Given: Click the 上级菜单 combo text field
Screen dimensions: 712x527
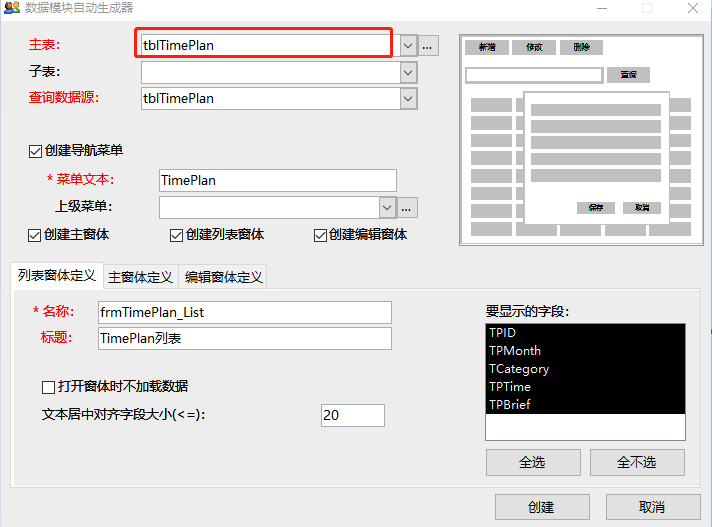Looking at the screenshot, I should tap(269, 208).
